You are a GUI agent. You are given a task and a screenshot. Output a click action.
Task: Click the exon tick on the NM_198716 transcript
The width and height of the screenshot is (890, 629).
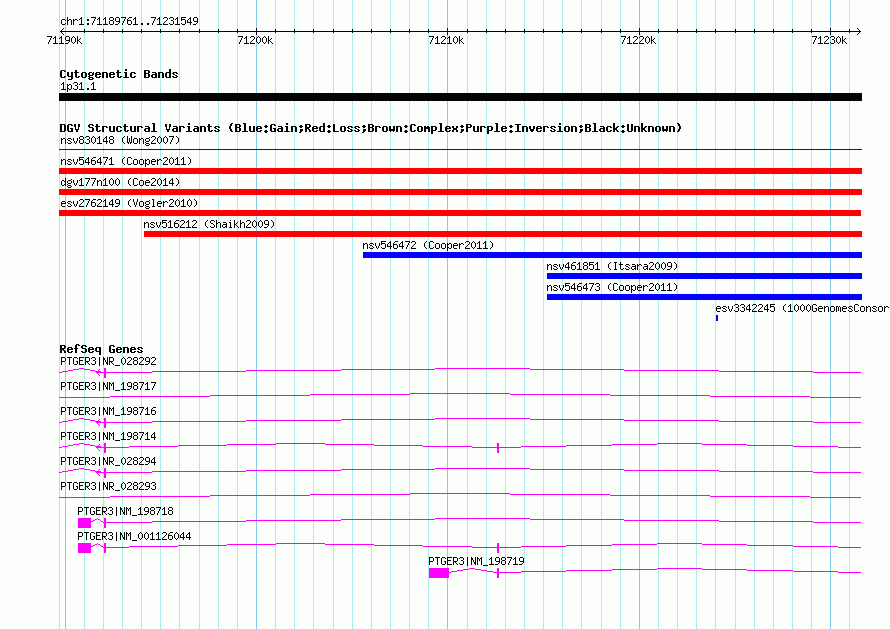[105, 423]
